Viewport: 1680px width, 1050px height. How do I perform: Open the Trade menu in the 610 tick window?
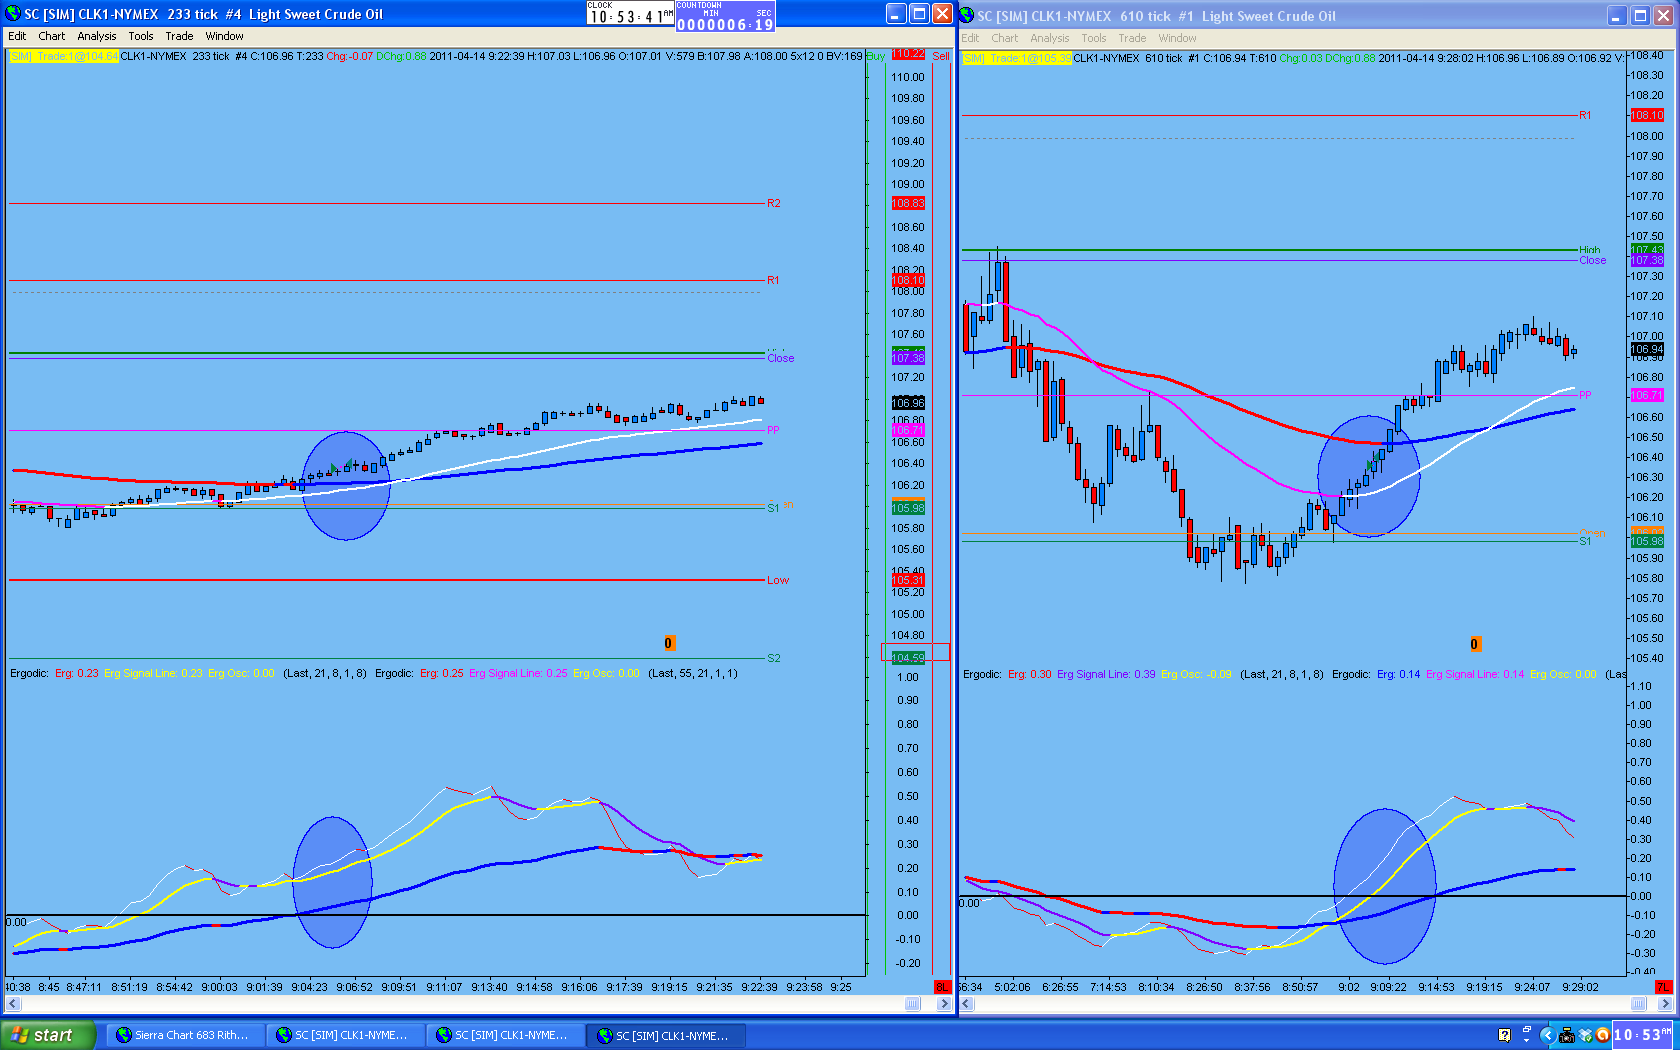pos(1132,38)
